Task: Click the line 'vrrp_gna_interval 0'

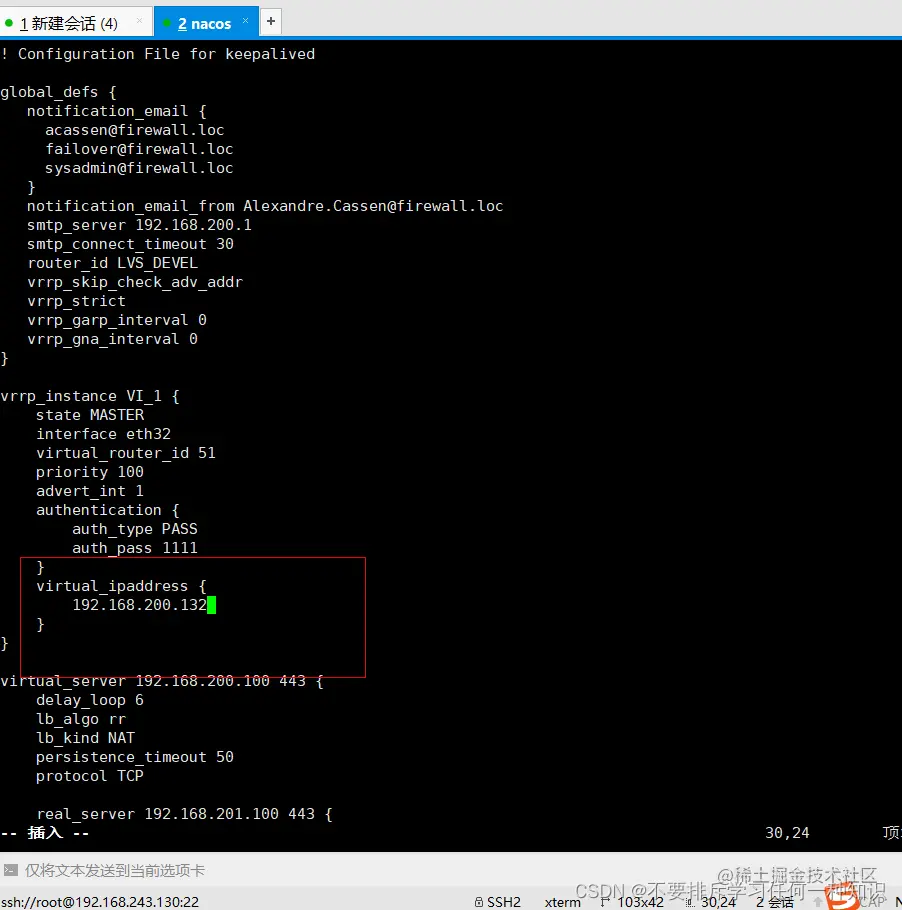Action: pyautogui.click(x=113, y=339)
